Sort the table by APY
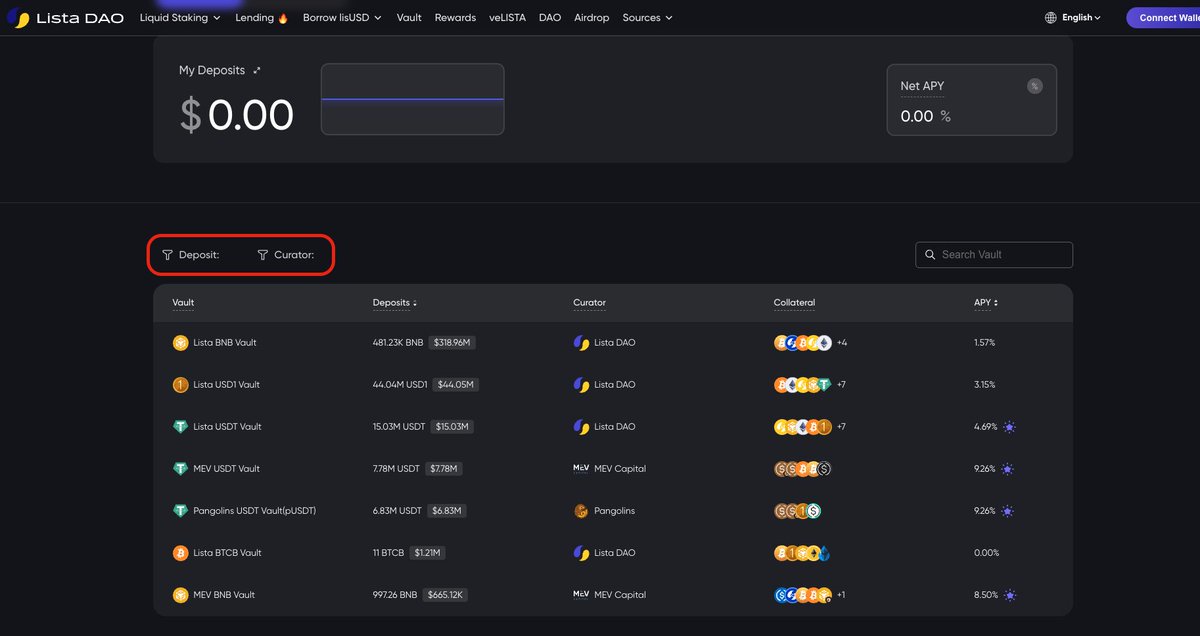 [986, 303]
